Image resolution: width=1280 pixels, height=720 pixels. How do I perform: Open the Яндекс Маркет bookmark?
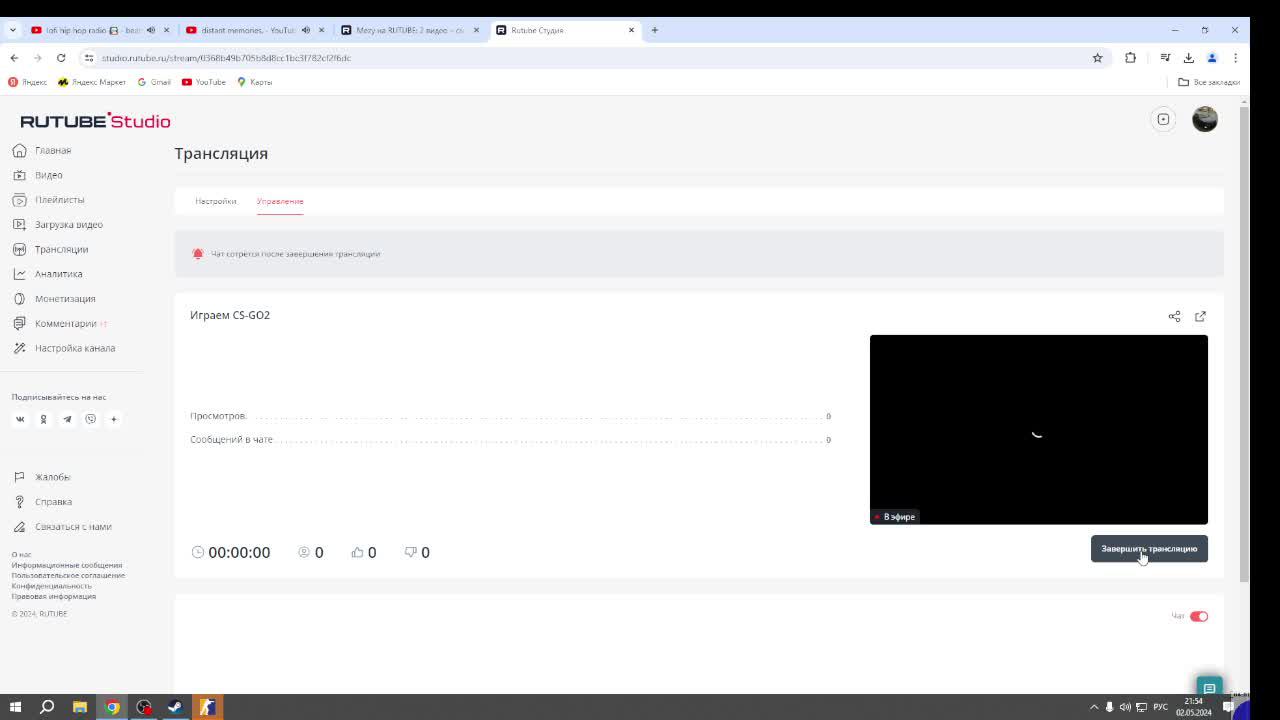pyautogui.click(x=92, y=82)
